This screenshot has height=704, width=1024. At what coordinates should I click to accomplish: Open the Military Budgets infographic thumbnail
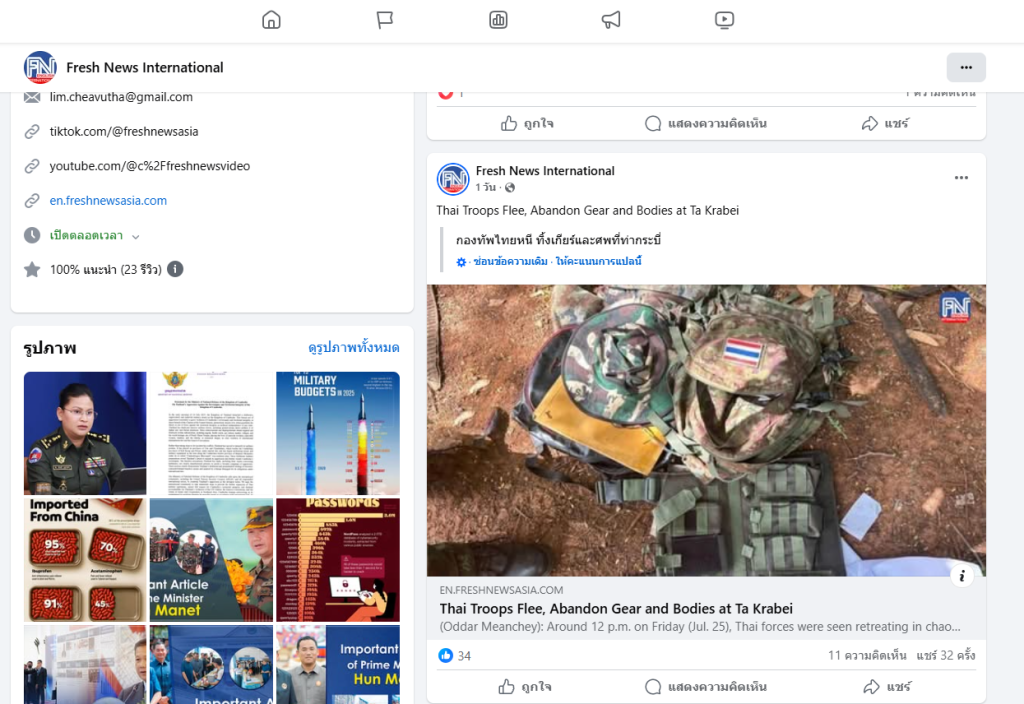[x=338, y=433]
